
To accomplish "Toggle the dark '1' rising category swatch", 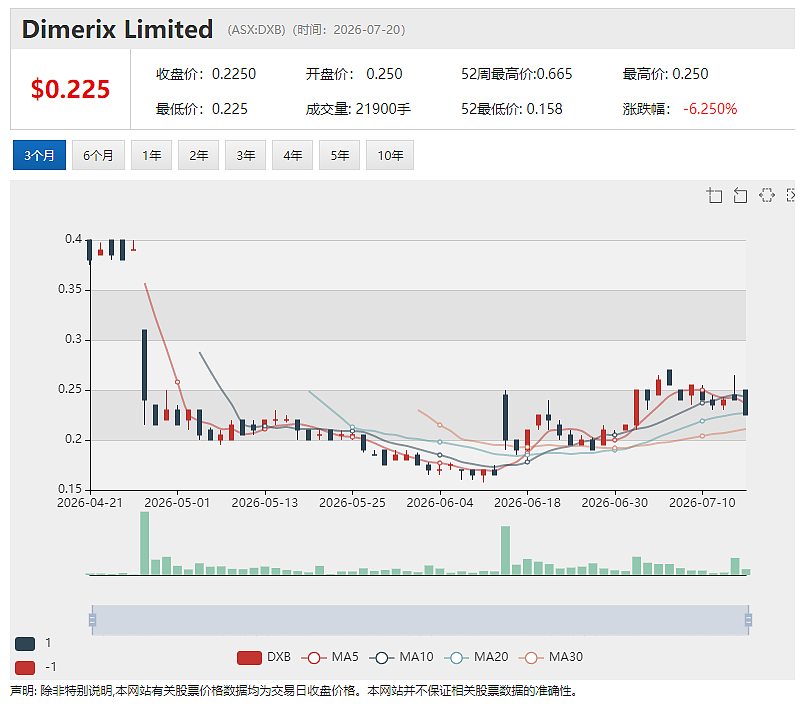I will pos(25,644).
